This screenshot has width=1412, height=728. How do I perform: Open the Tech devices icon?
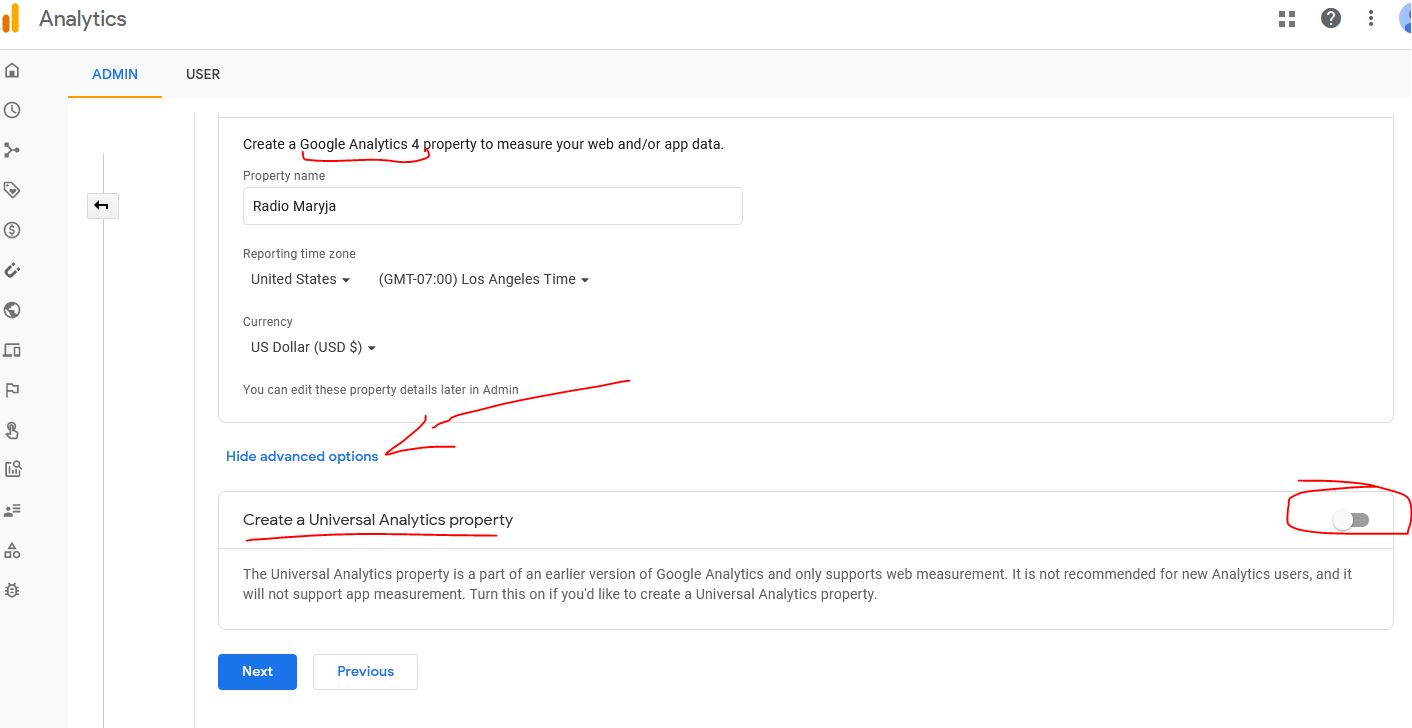click(12, 350)
